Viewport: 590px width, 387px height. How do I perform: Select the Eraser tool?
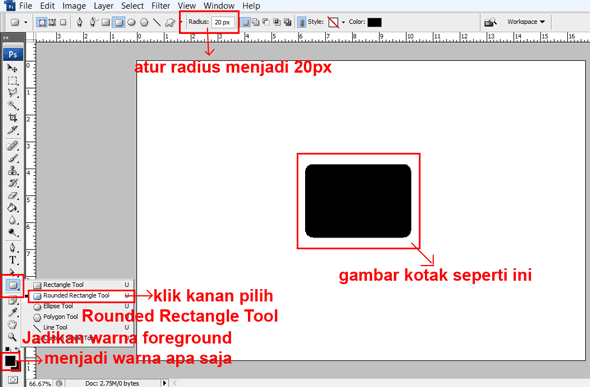click(12, 196)
